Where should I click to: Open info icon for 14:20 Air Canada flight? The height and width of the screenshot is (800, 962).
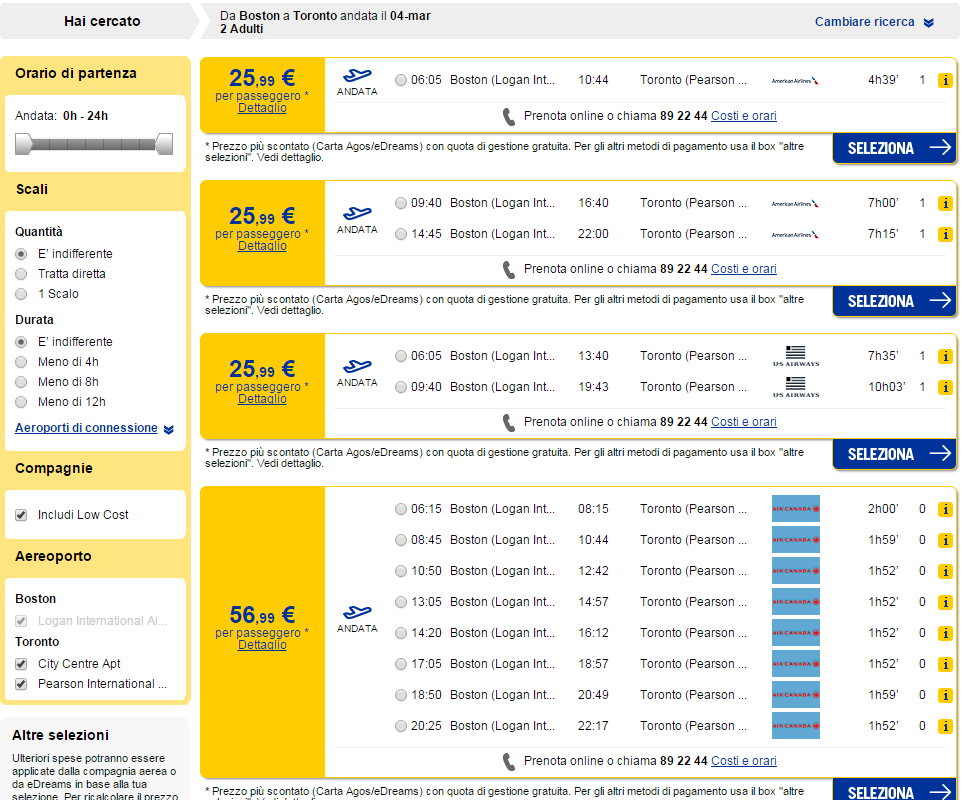click(x=945, y=633)
